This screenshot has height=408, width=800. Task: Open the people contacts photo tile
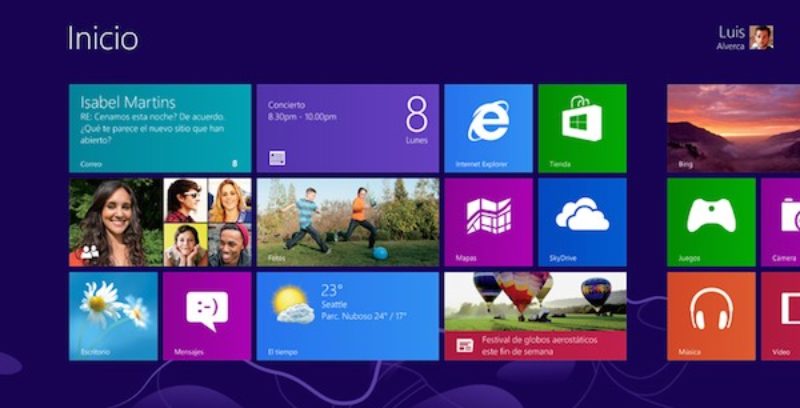tap(160, 222)
